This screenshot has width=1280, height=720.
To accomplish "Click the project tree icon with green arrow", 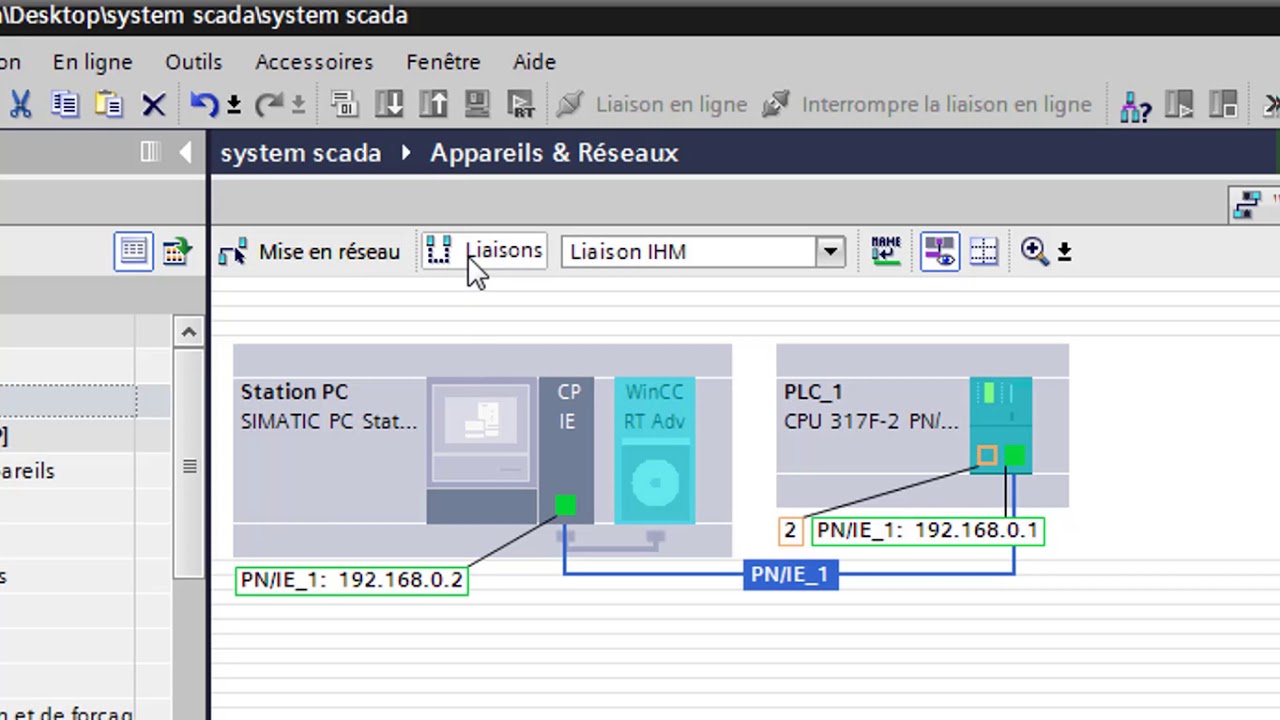I will (x=177, y=252).
